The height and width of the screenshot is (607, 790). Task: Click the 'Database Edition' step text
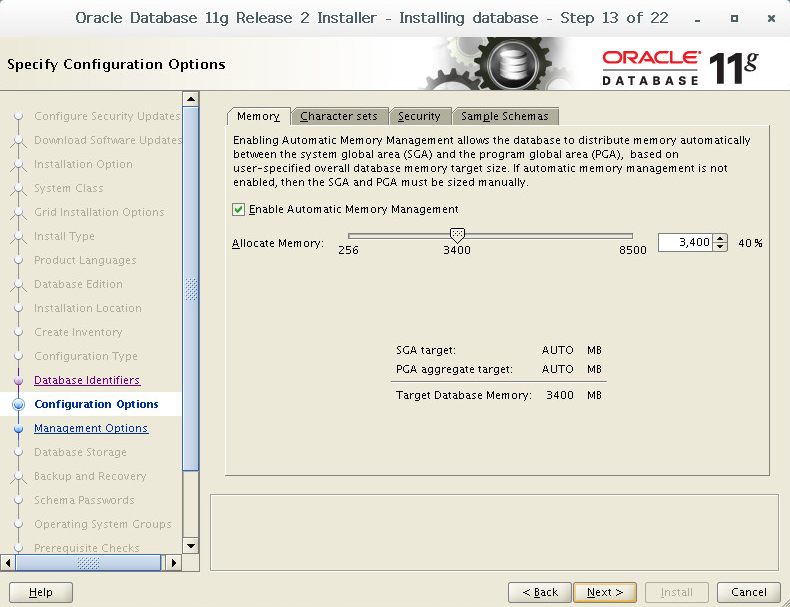(78, 284)
